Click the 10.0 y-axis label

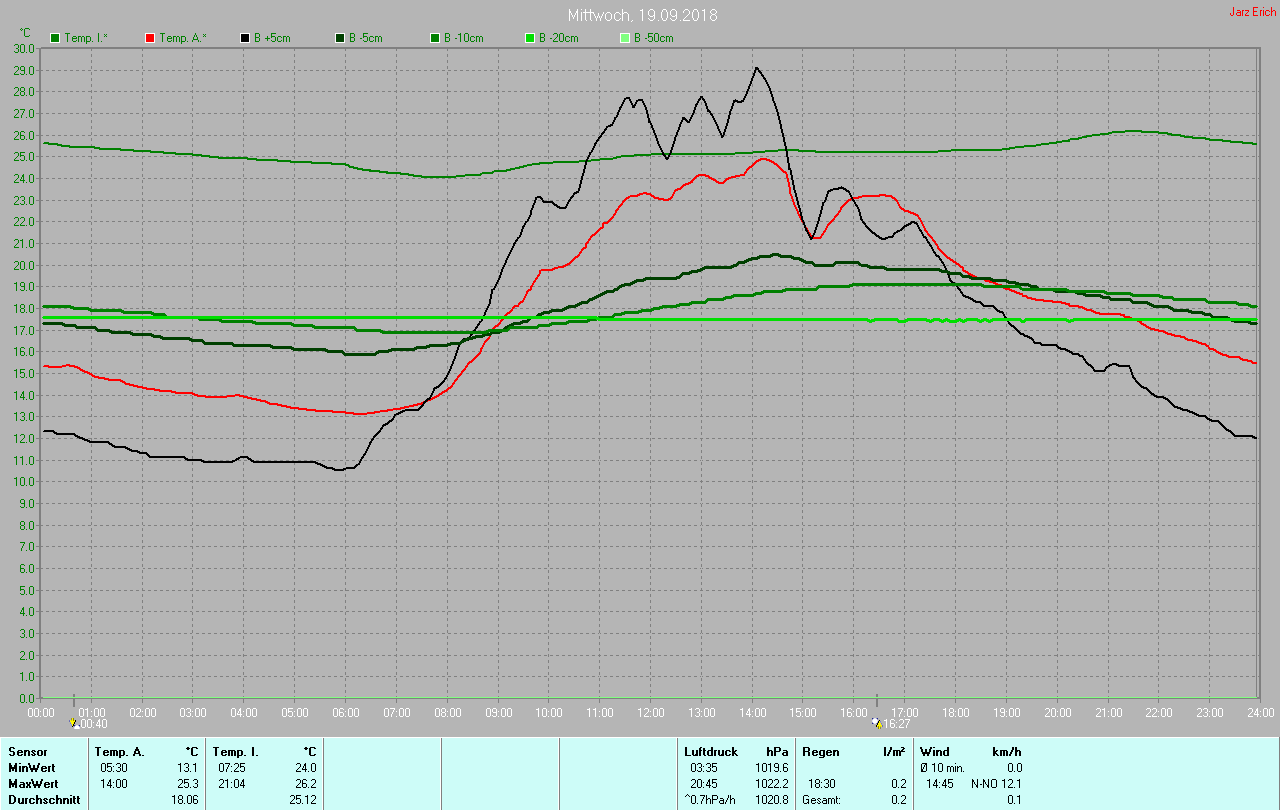tap(24, 482)
